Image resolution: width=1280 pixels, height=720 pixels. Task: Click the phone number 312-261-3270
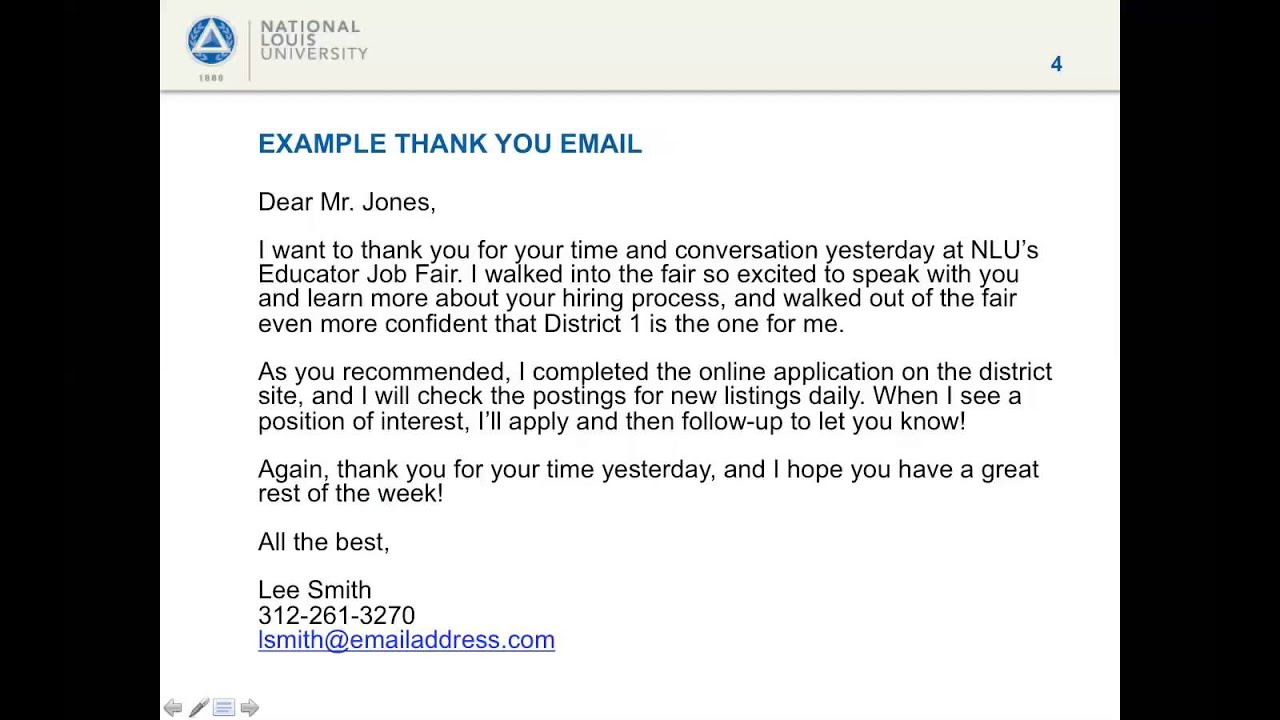point(336,615)
